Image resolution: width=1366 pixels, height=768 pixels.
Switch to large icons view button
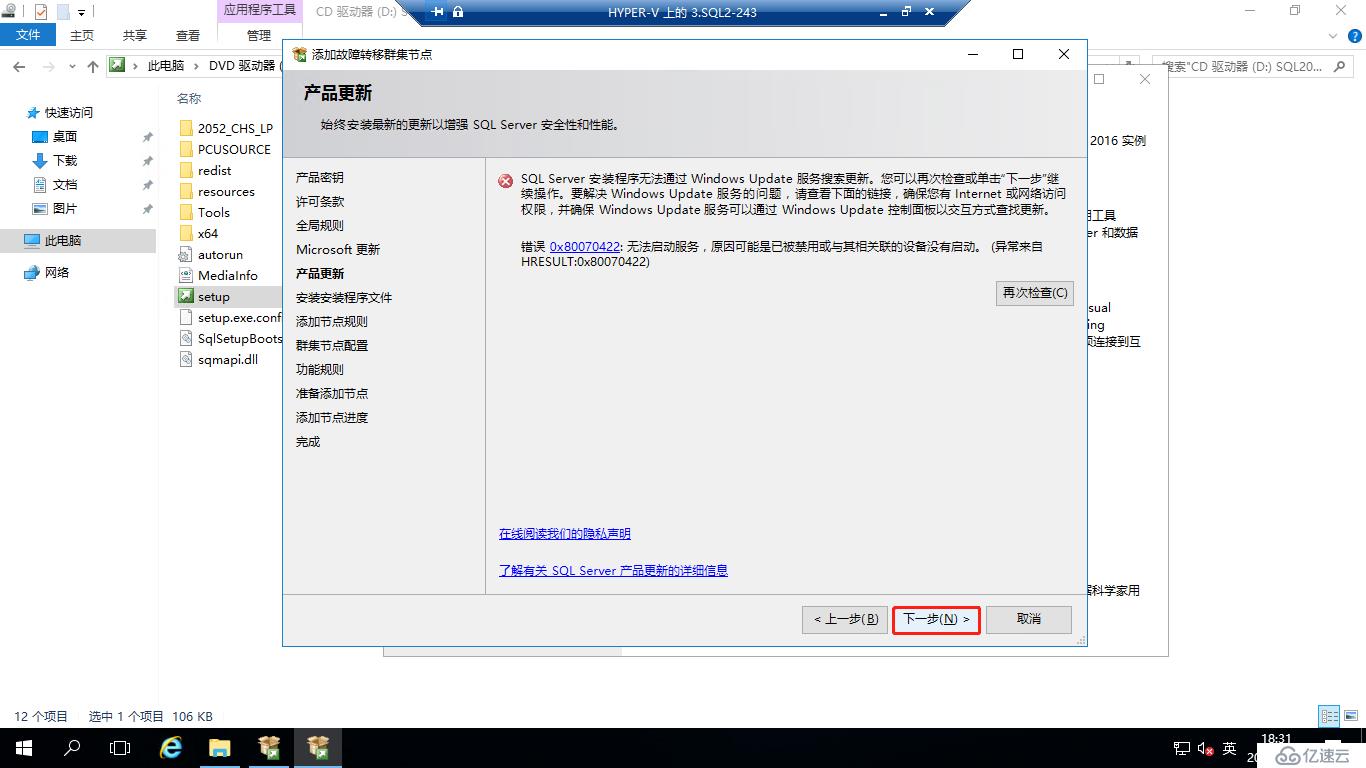point(1351,716)
